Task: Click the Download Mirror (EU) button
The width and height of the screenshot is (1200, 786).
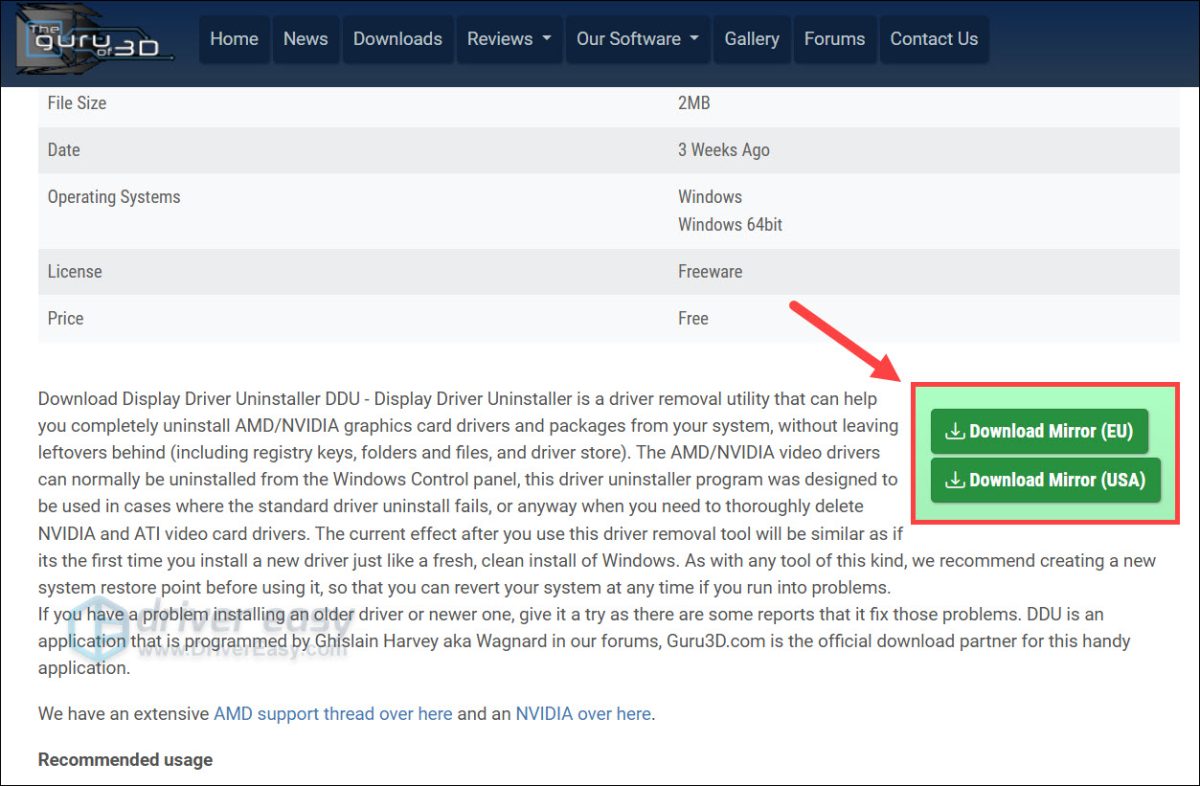Action: click(1040, 431)
